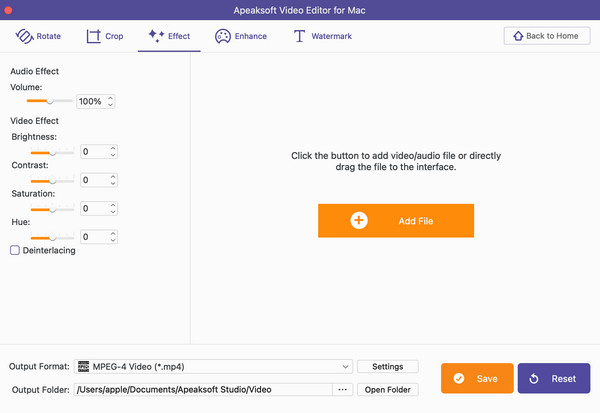Click the Save button
The height and width of the screenshot is (413, 600).
pos(477,378)
